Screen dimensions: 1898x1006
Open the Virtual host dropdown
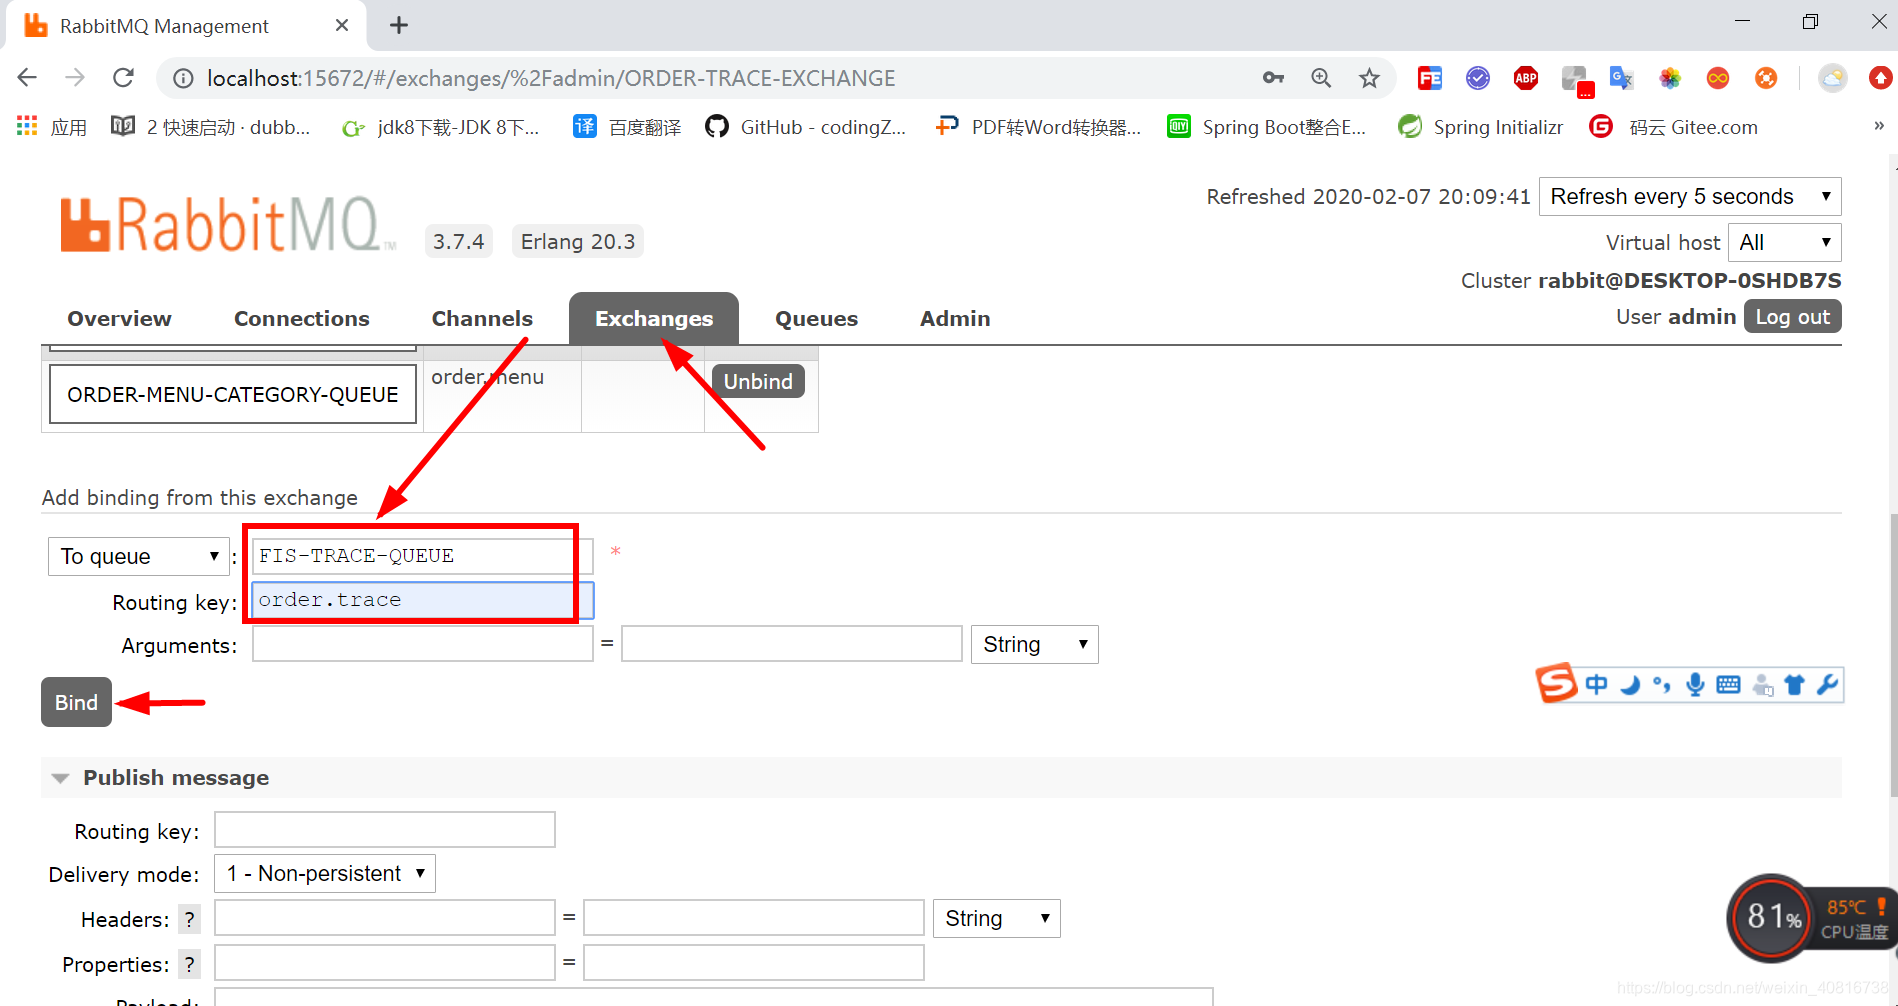pyautogui.click(x=1785, y=243)
